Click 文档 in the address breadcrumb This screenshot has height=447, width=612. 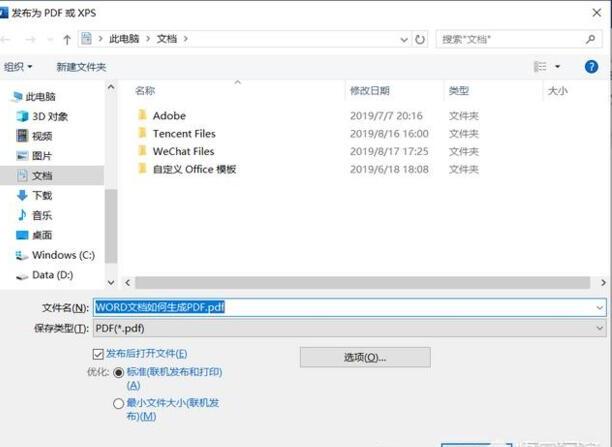coord(167,39)
